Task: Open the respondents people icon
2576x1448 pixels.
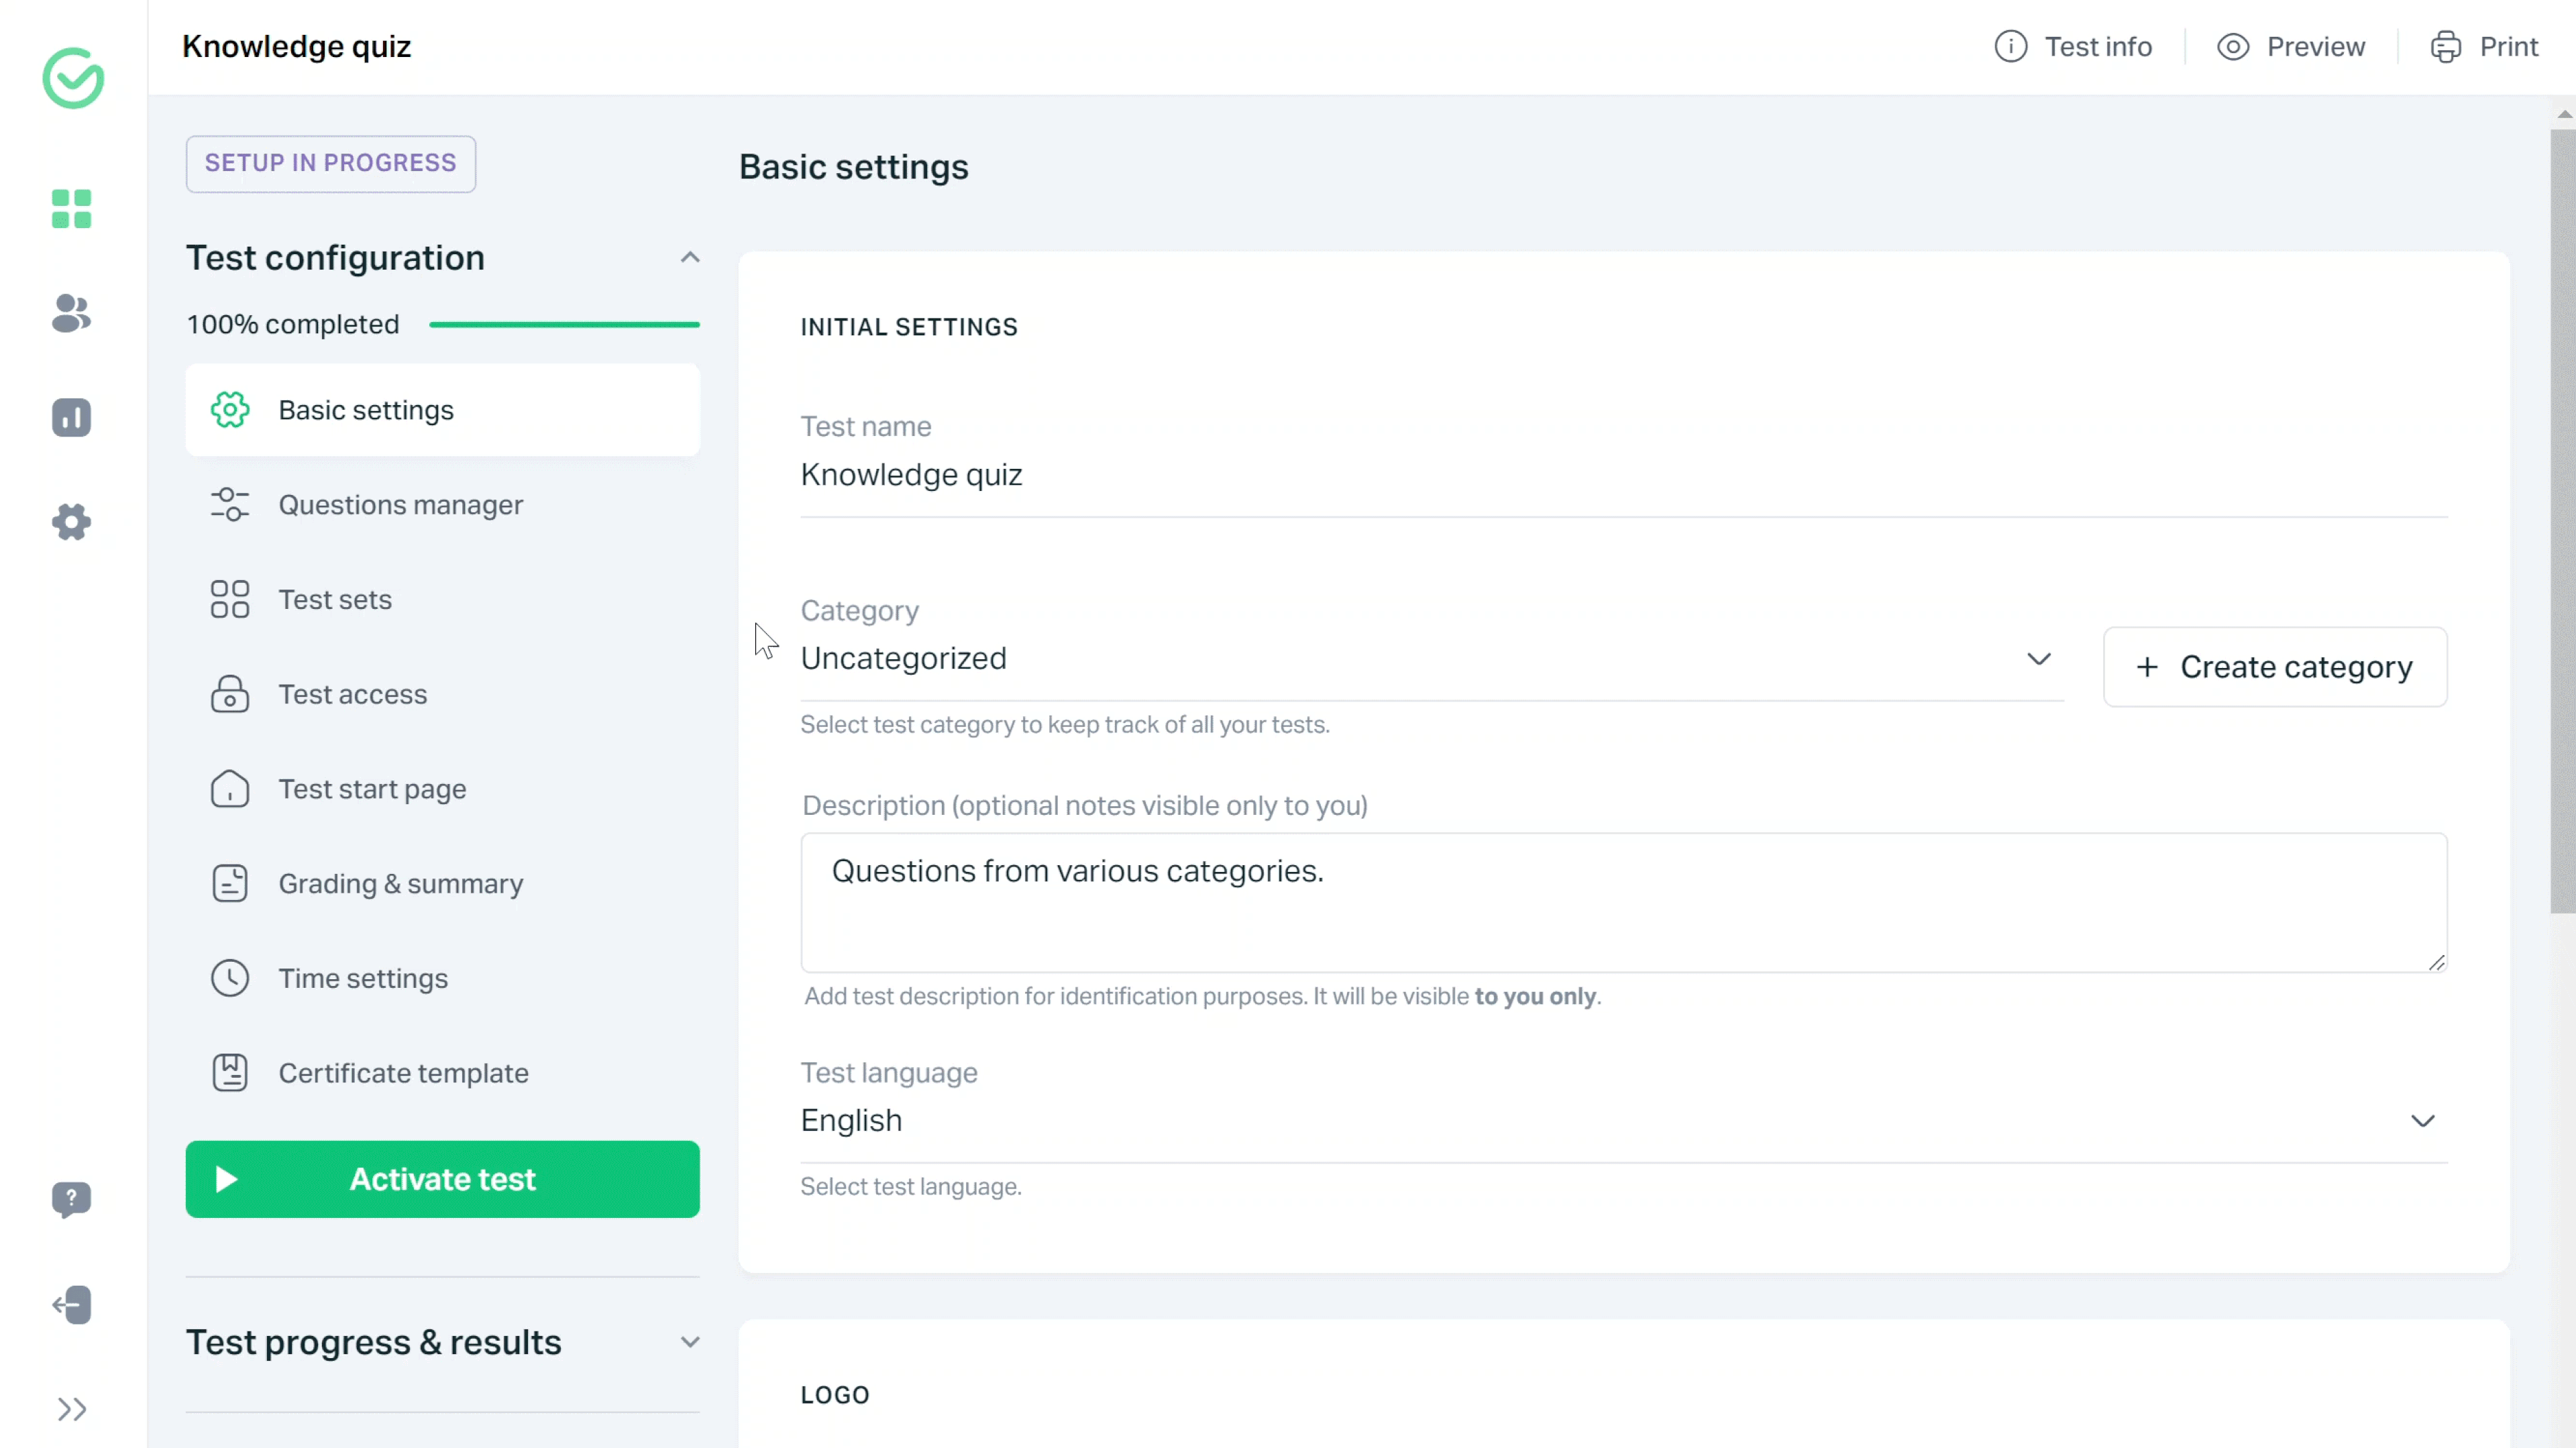Action: (71, 314)
